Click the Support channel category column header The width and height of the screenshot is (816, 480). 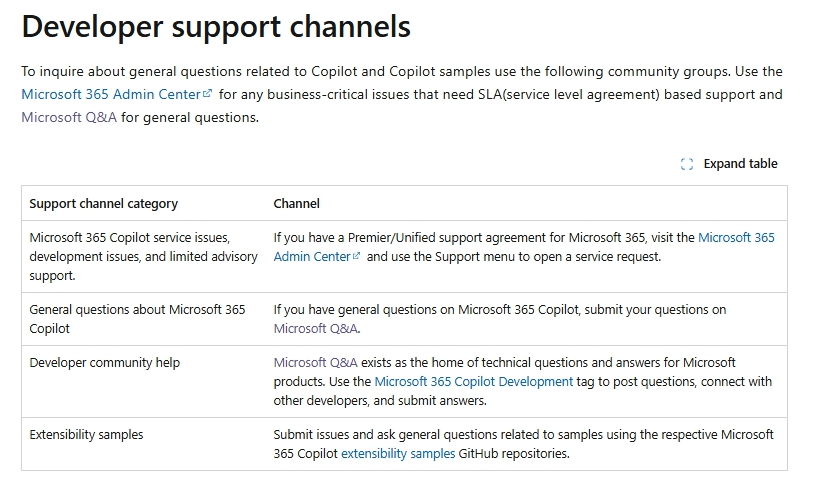104,203
